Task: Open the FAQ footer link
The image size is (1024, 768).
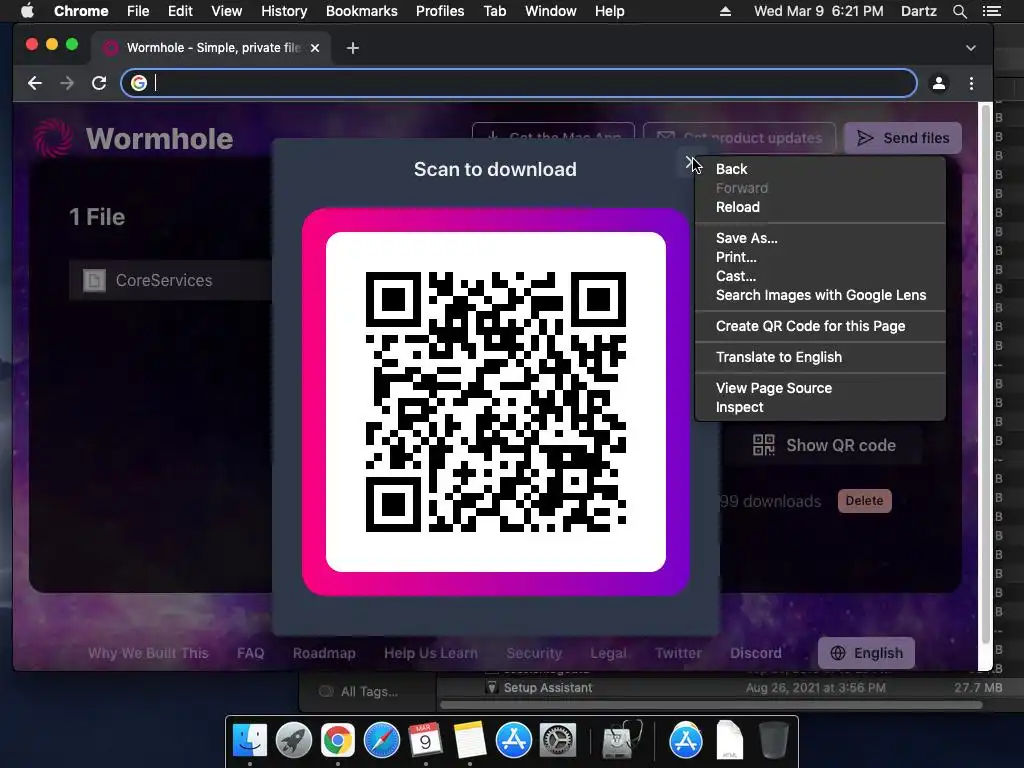Action: point(251,653)
